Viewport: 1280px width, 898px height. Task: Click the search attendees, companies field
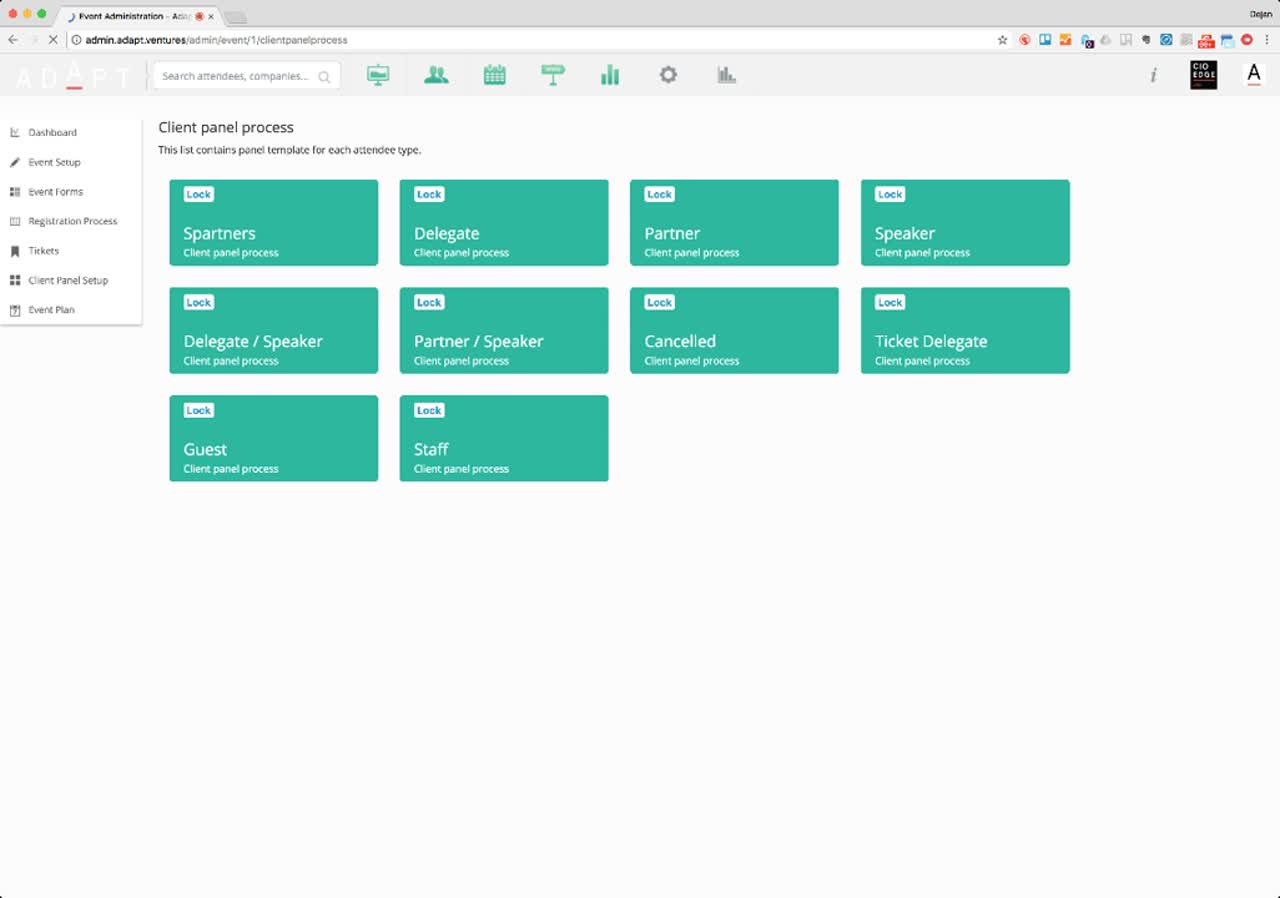click(246, 76)
